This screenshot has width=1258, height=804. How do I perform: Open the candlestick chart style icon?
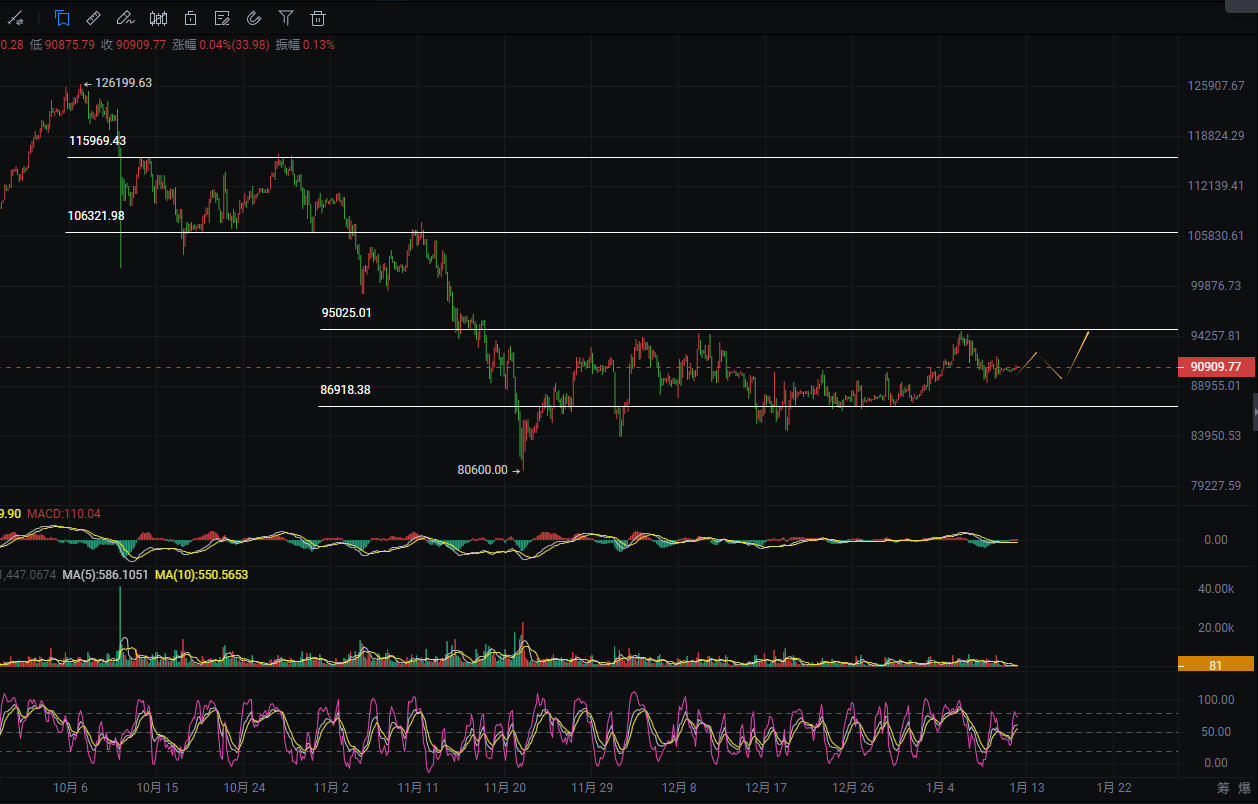coord(158,18)
